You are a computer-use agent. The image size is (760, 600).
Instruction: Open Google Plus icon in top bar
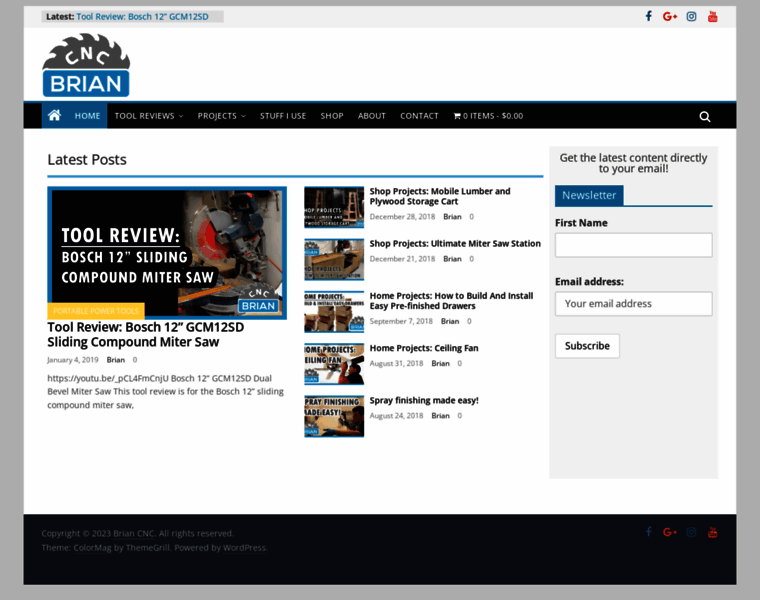pos(670,16)
